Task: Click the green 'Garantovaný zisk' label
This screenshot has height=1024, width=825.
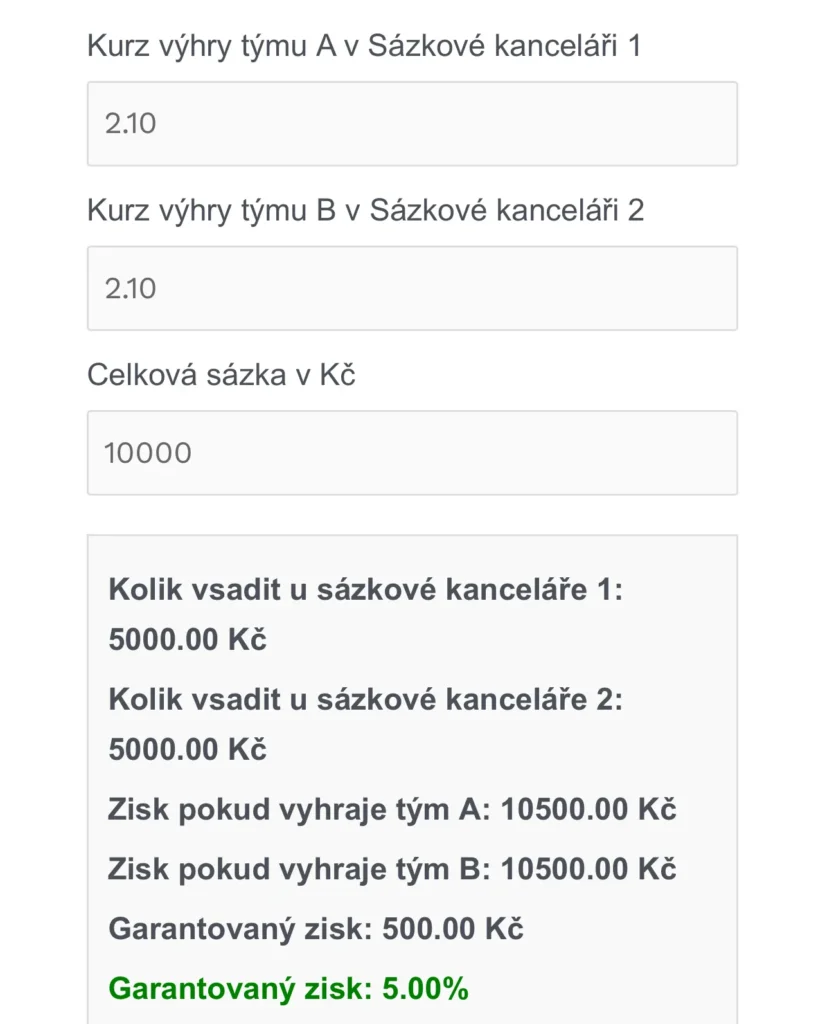Action: pyautogui.click(x=240, y=989)
